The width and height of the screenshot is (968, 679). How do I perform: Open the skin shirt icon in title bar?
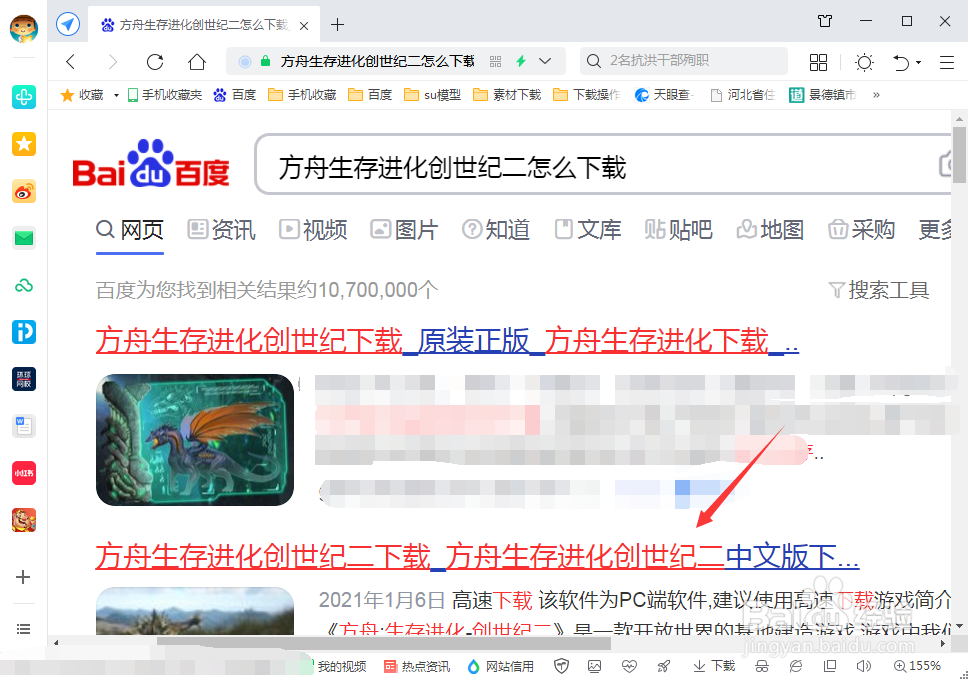(x=825, y=21)
